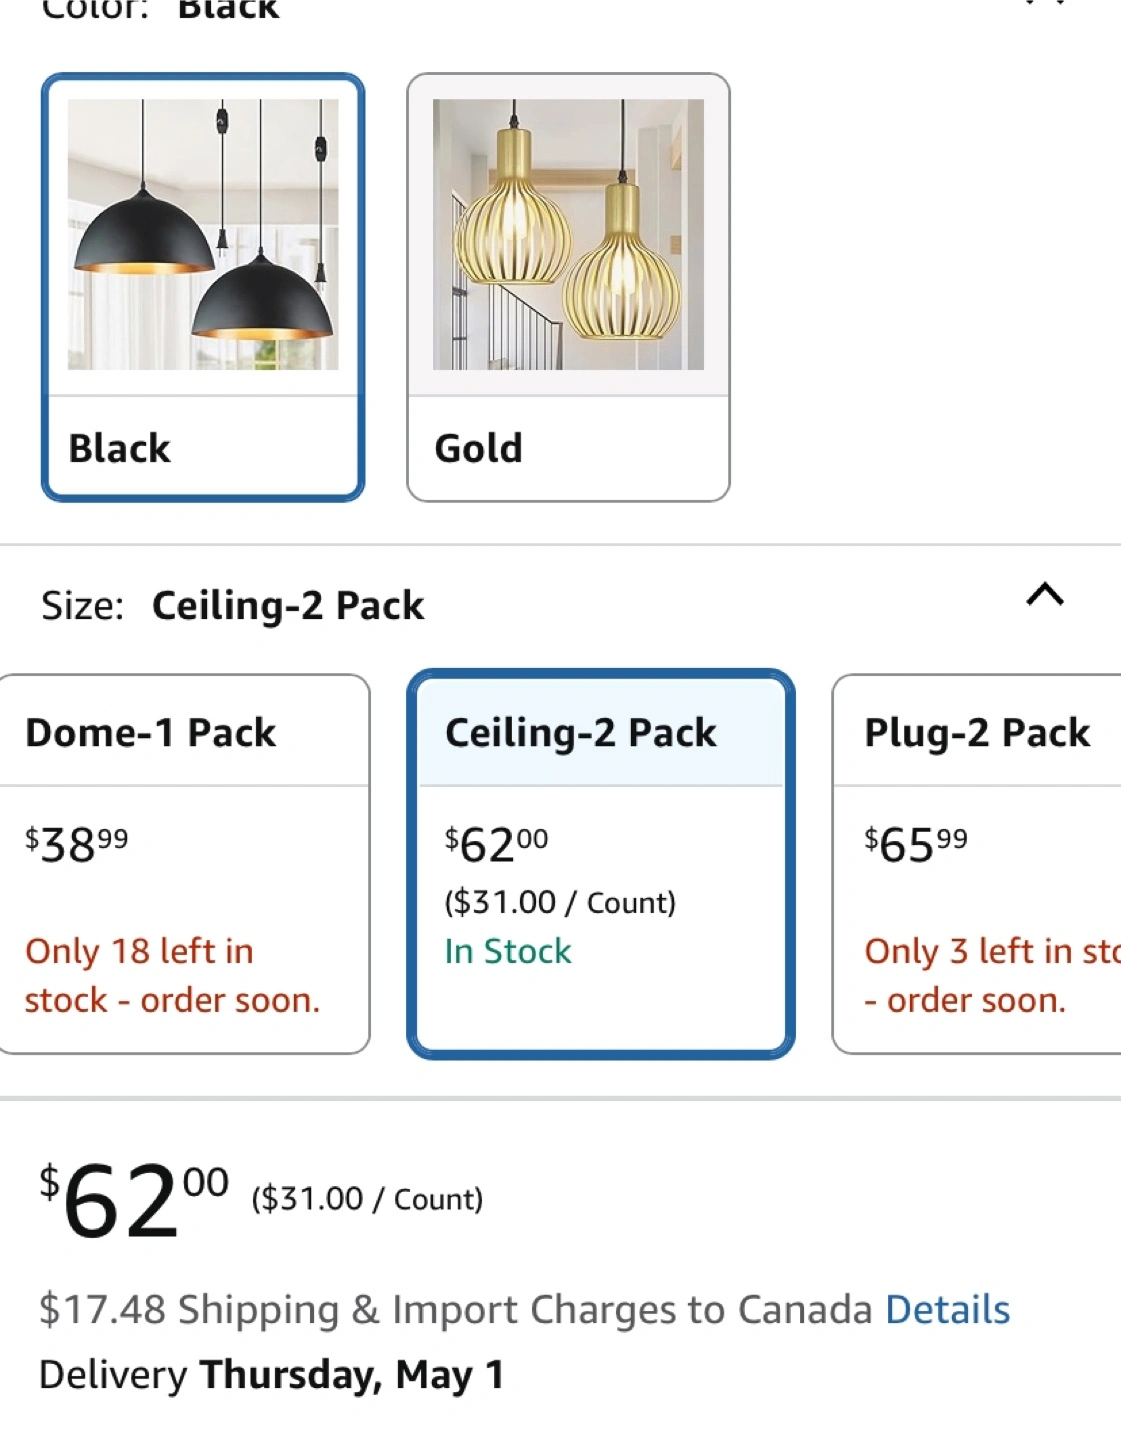
Task: Tap the Color: Black header at top
Action: pos(160,10)
